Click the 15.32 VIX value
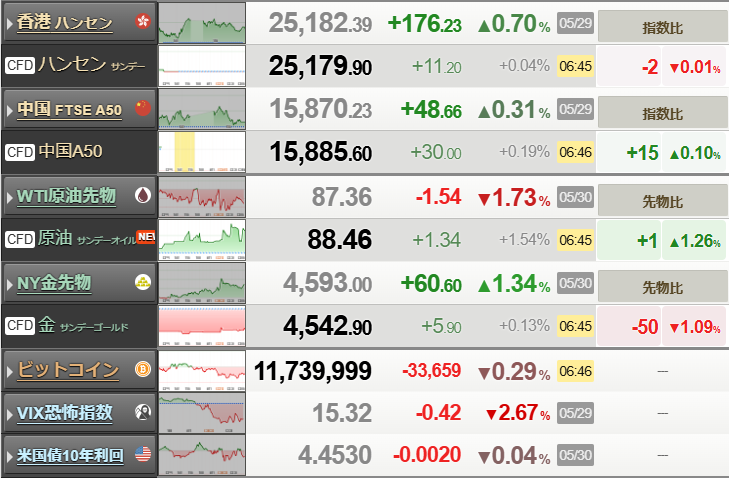 click(x=342, y=413)
